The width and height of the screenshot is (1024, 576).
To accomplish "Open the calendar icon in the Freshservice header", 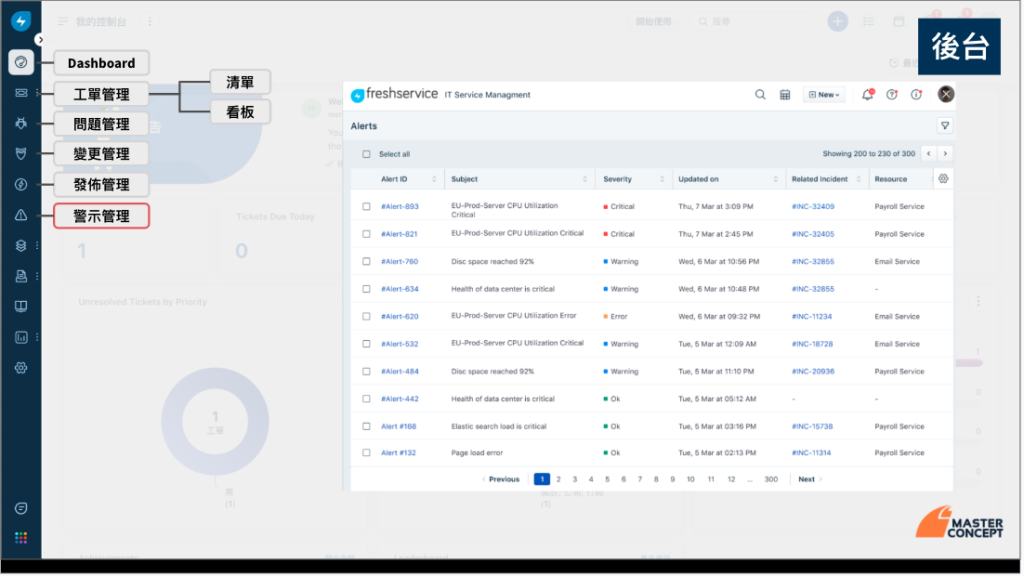I will coord(786,95).
